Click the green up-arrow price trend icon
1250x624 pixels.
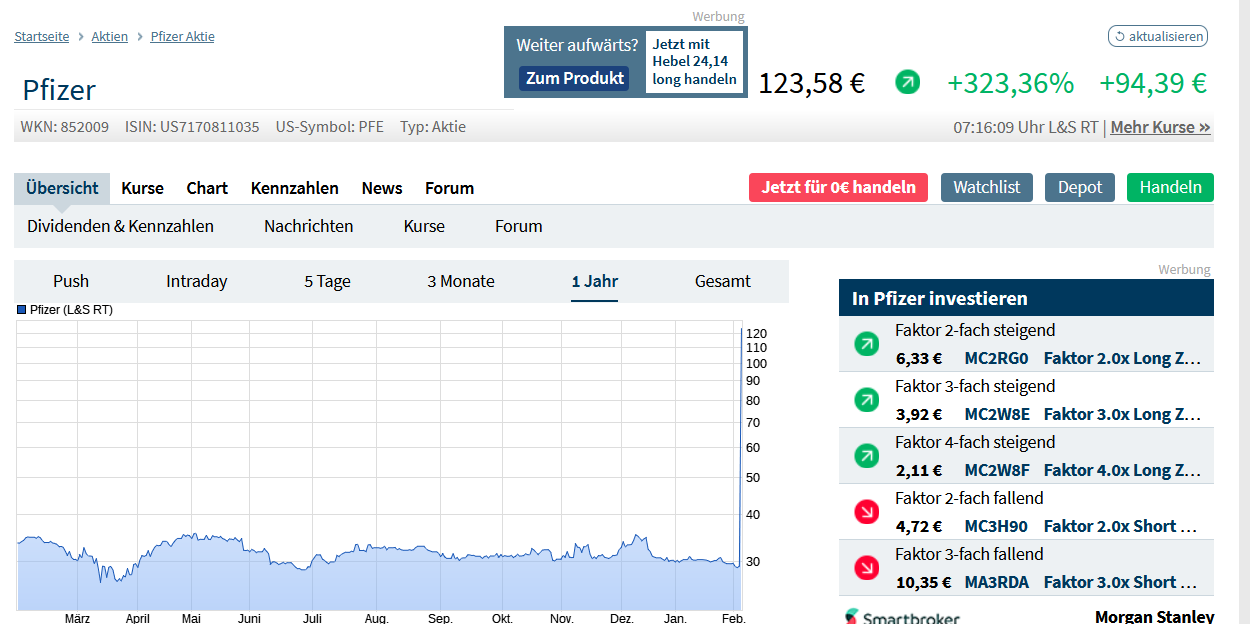point(908,83)
